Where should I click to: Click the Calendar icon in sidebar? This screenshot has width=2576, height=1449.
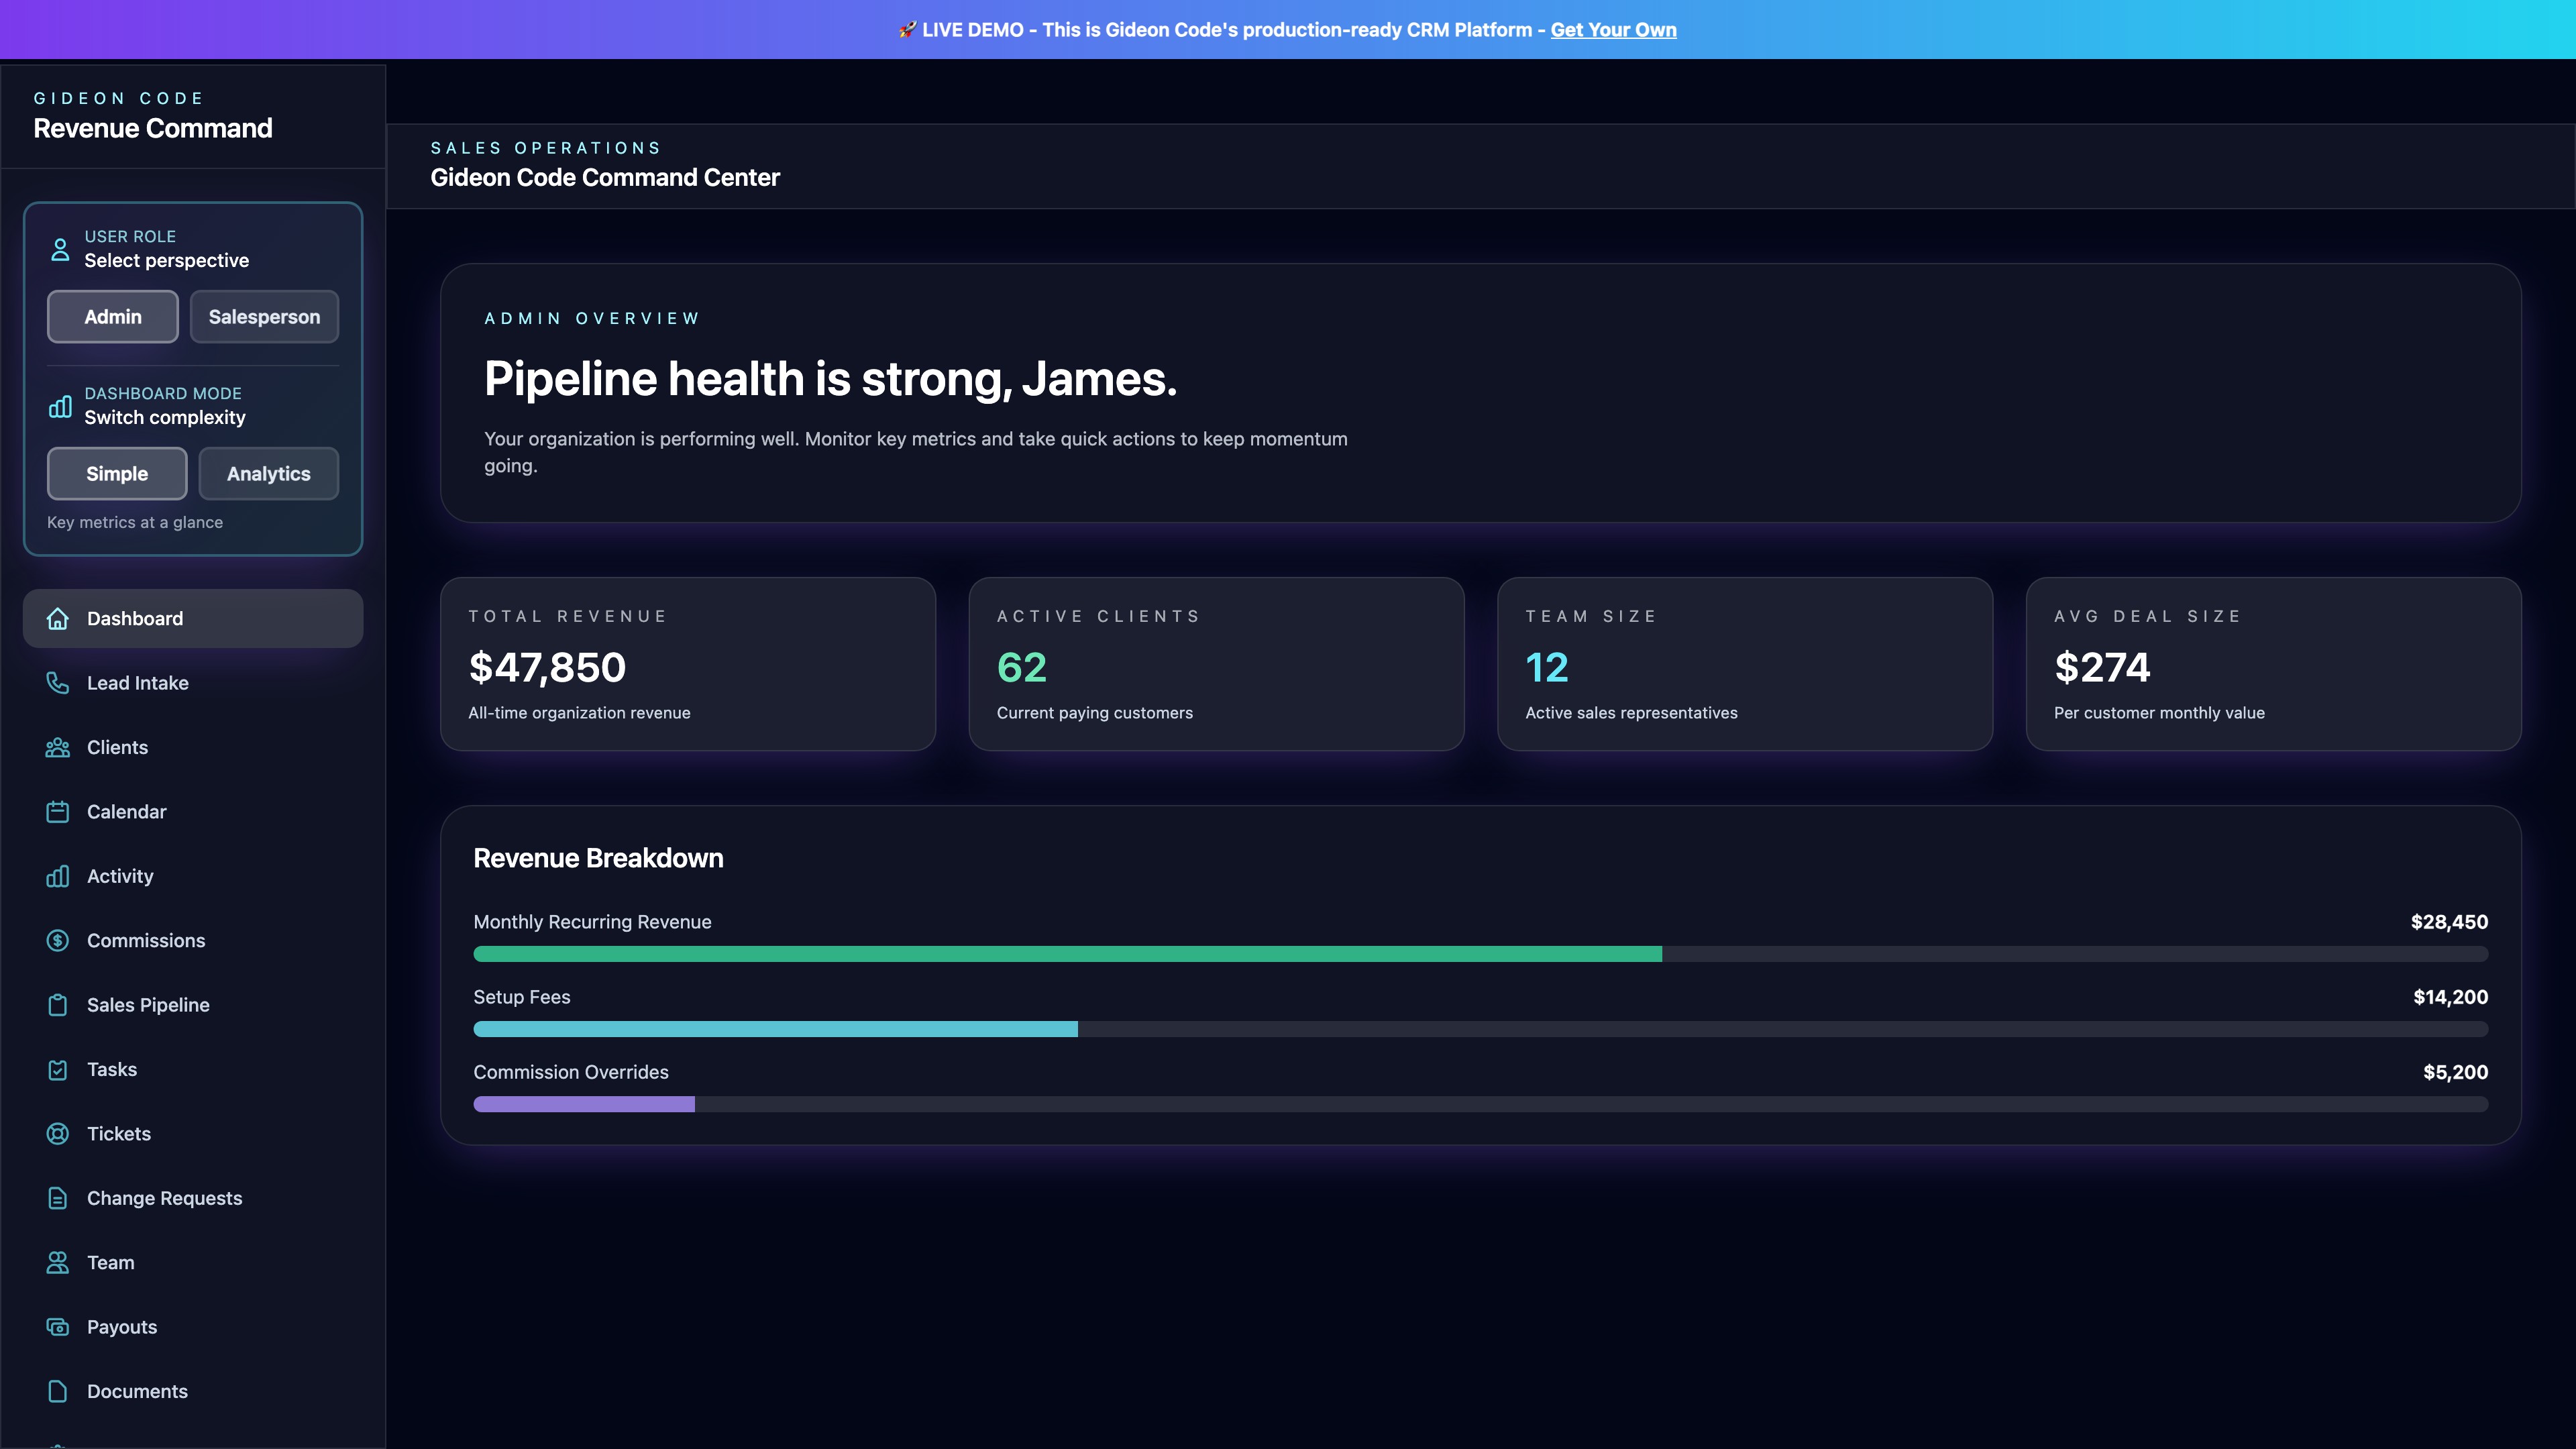[x=58, y=812]
